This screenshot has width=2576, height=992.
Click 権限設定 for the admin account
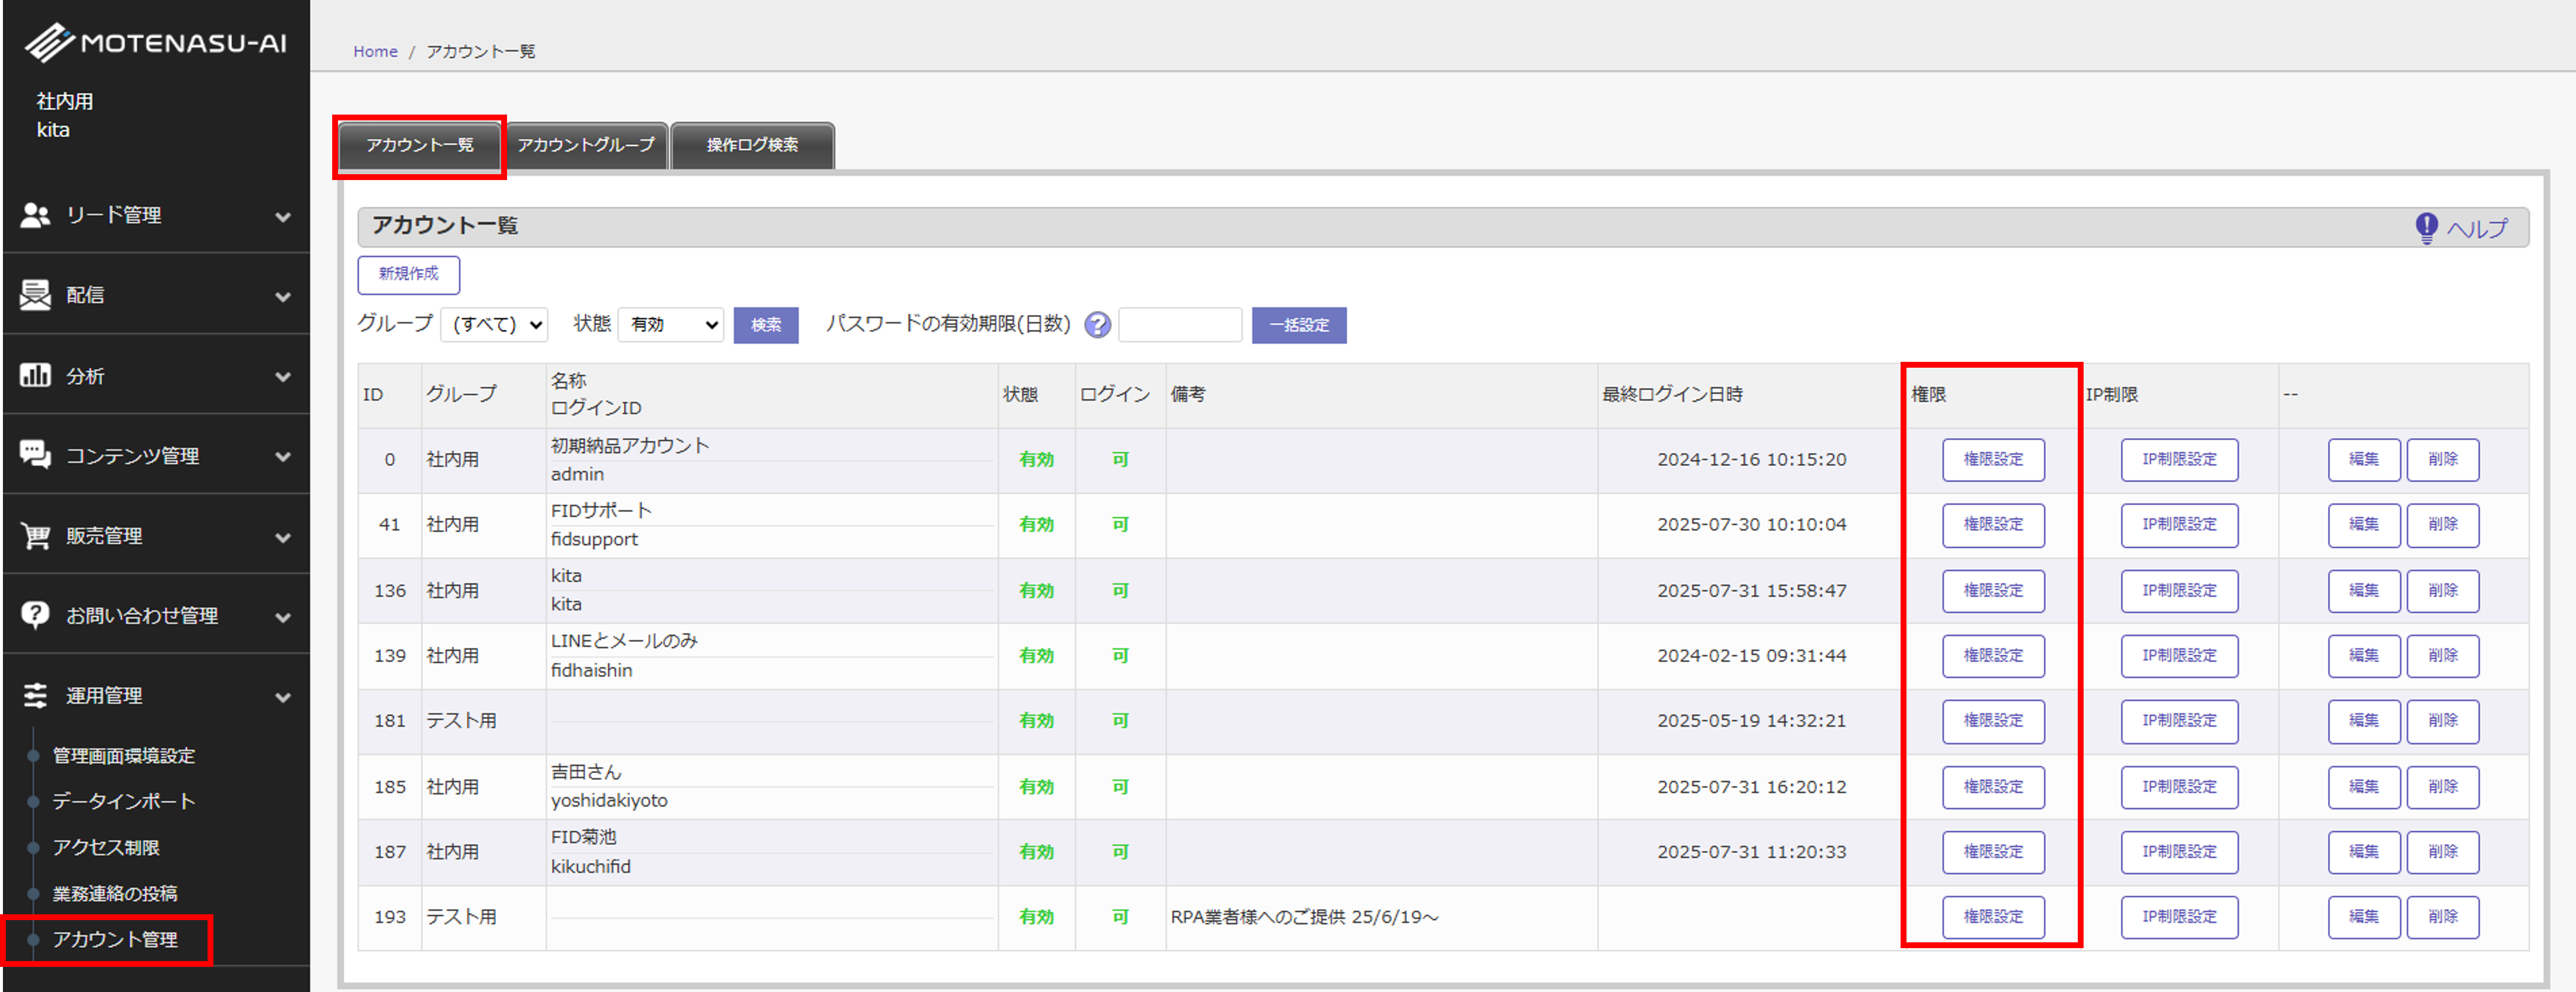(1992, 460)
